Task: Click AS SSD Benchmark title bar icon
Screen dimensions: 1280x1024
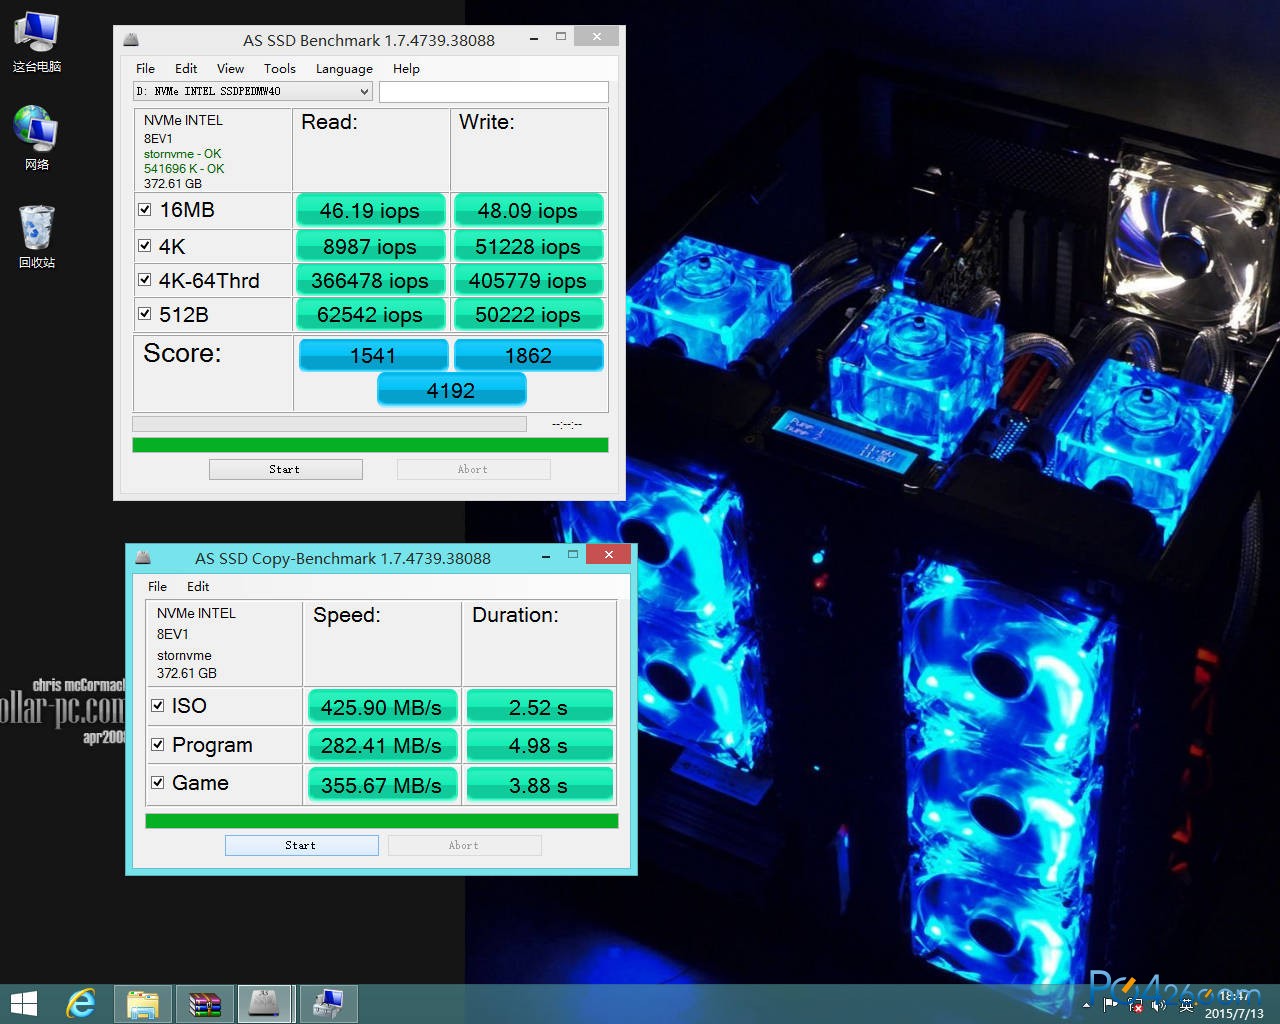Action: (x=131, y=40)
